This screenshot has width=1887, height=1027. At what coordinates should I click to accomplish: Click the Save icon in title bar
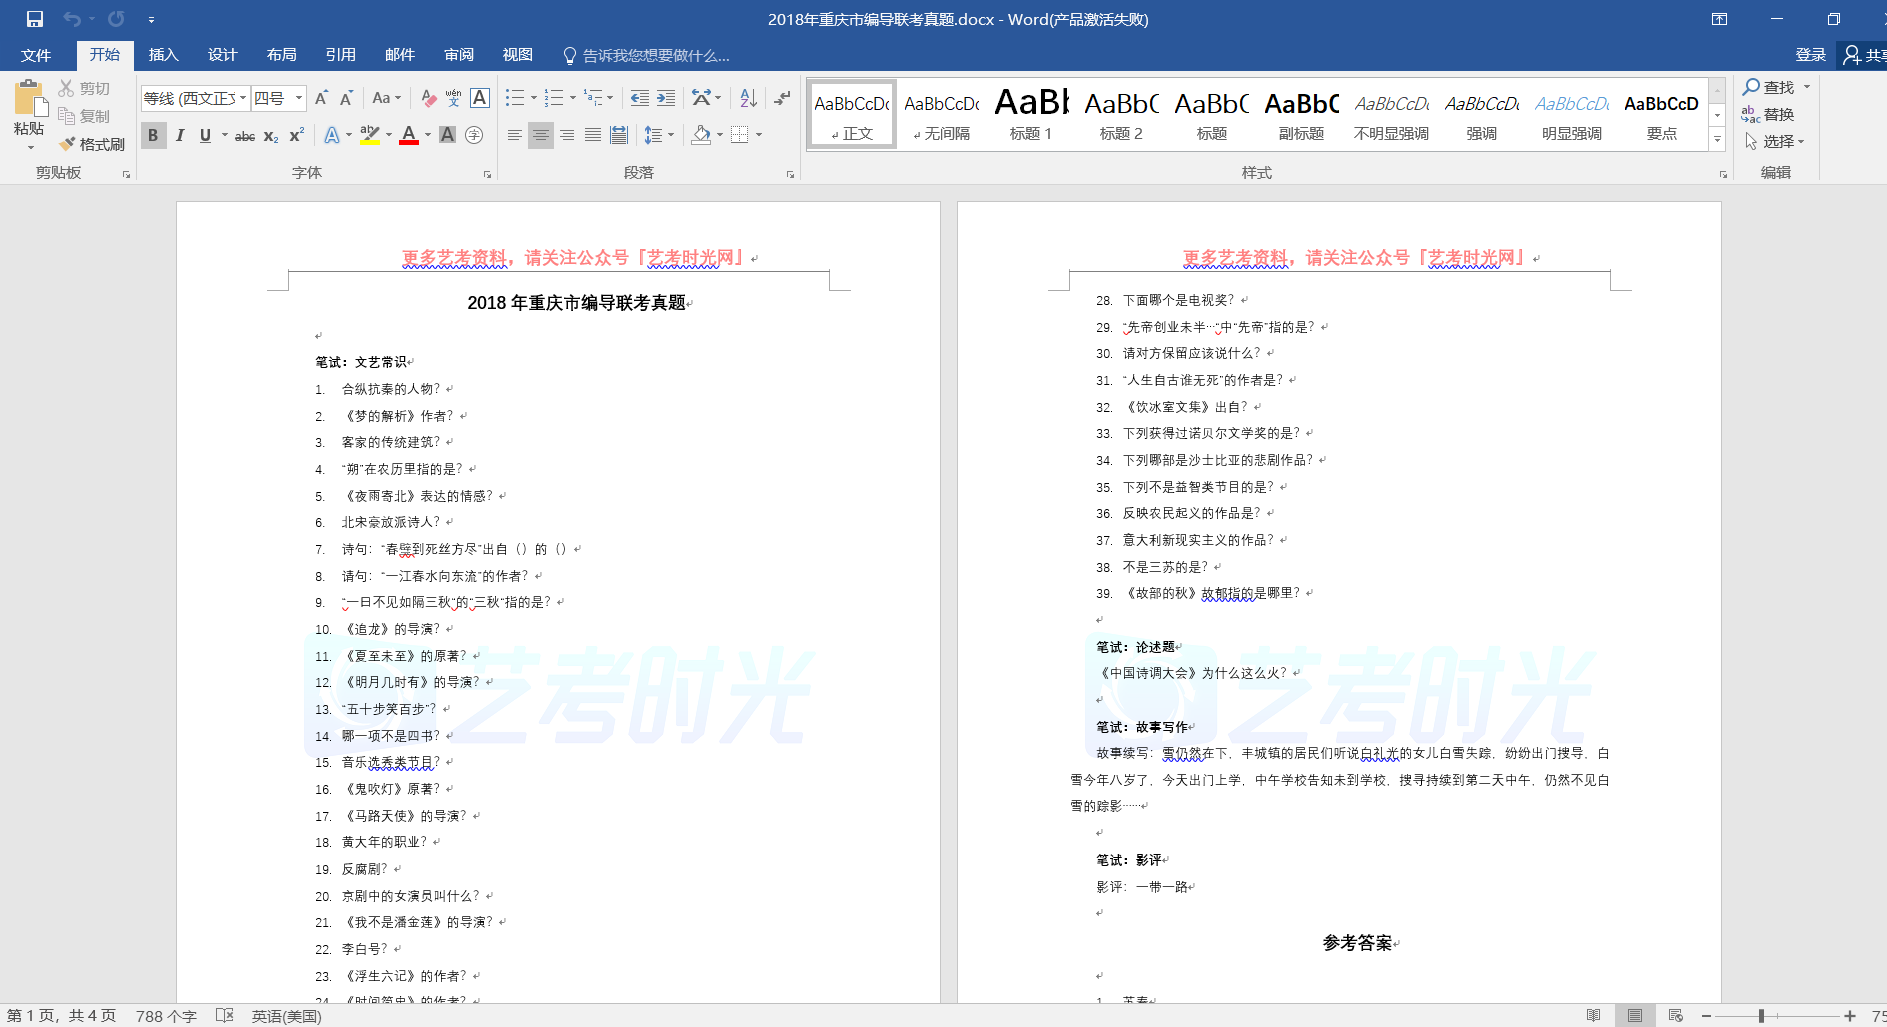click(x=35, y=19)
